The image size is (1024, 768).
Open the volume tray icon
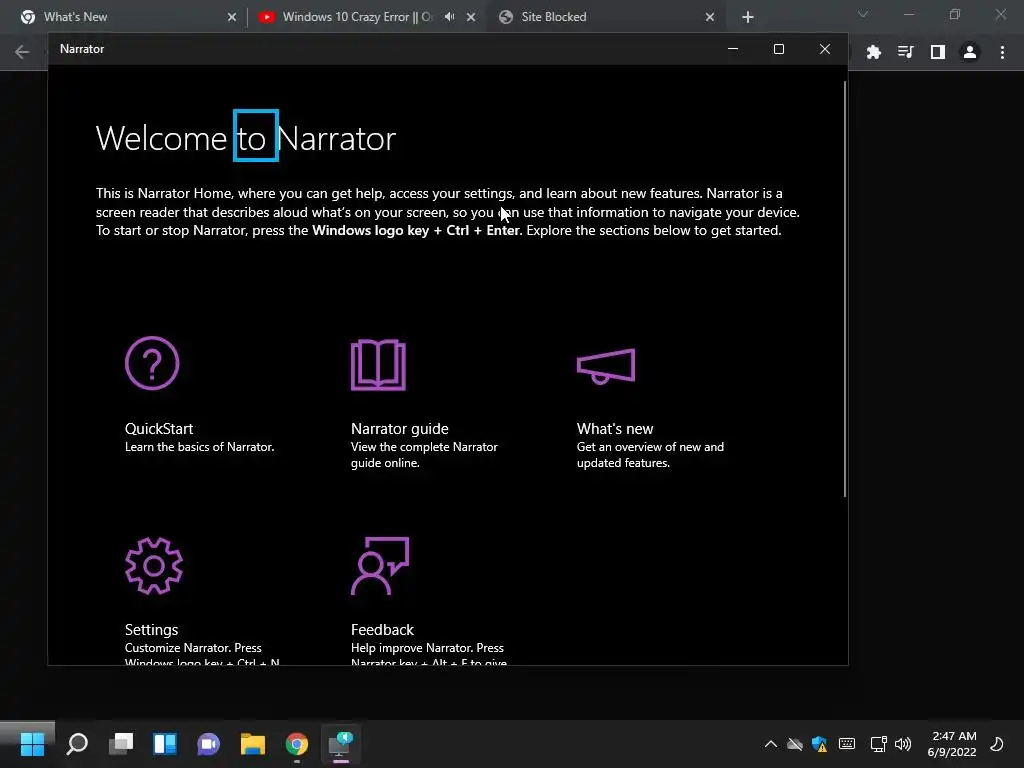(x=903, y=744)
